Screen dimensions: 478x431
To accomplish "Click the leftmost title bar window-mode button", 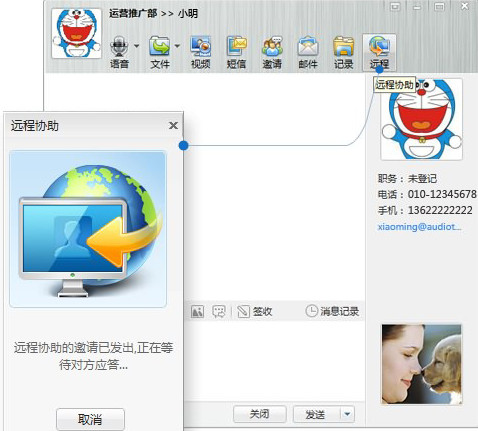I will pyautogui.click(x=395, y=7).
